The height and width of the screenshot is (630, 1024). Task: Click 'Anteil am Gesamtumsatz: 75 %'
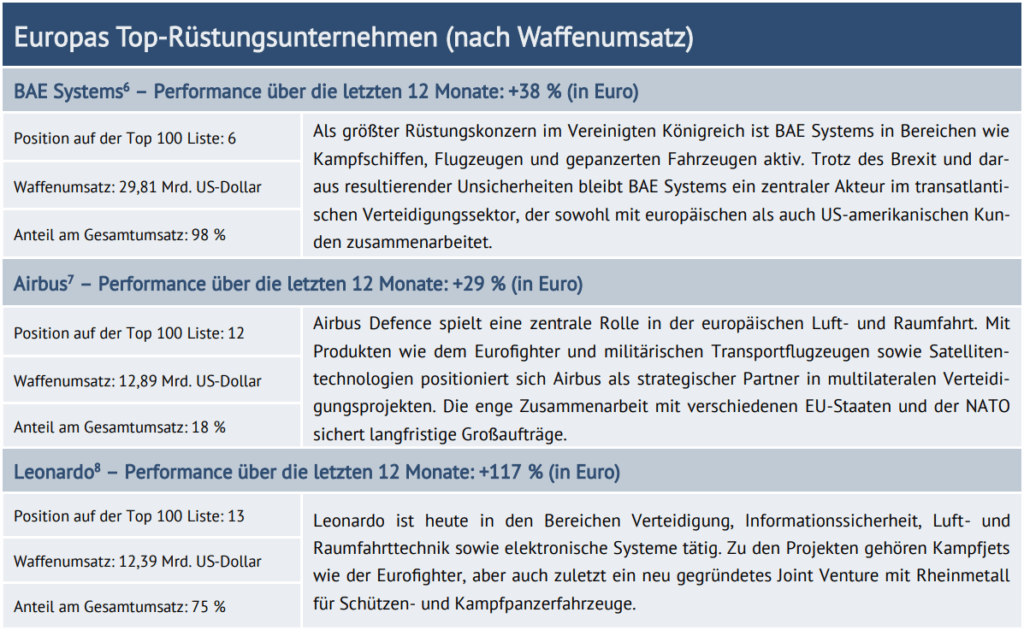[x=120, y=606]
